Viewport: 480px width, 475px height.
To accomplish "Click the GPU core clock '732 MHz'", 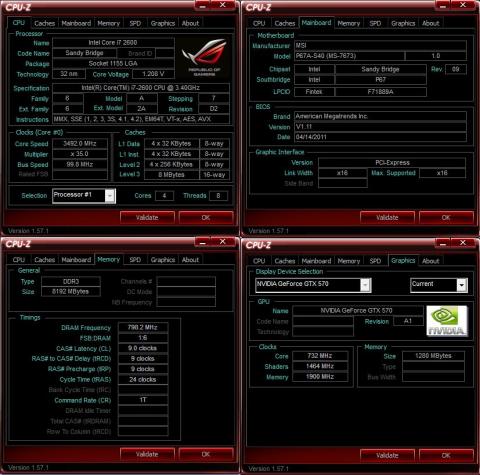I will click(x=320, y=356).
